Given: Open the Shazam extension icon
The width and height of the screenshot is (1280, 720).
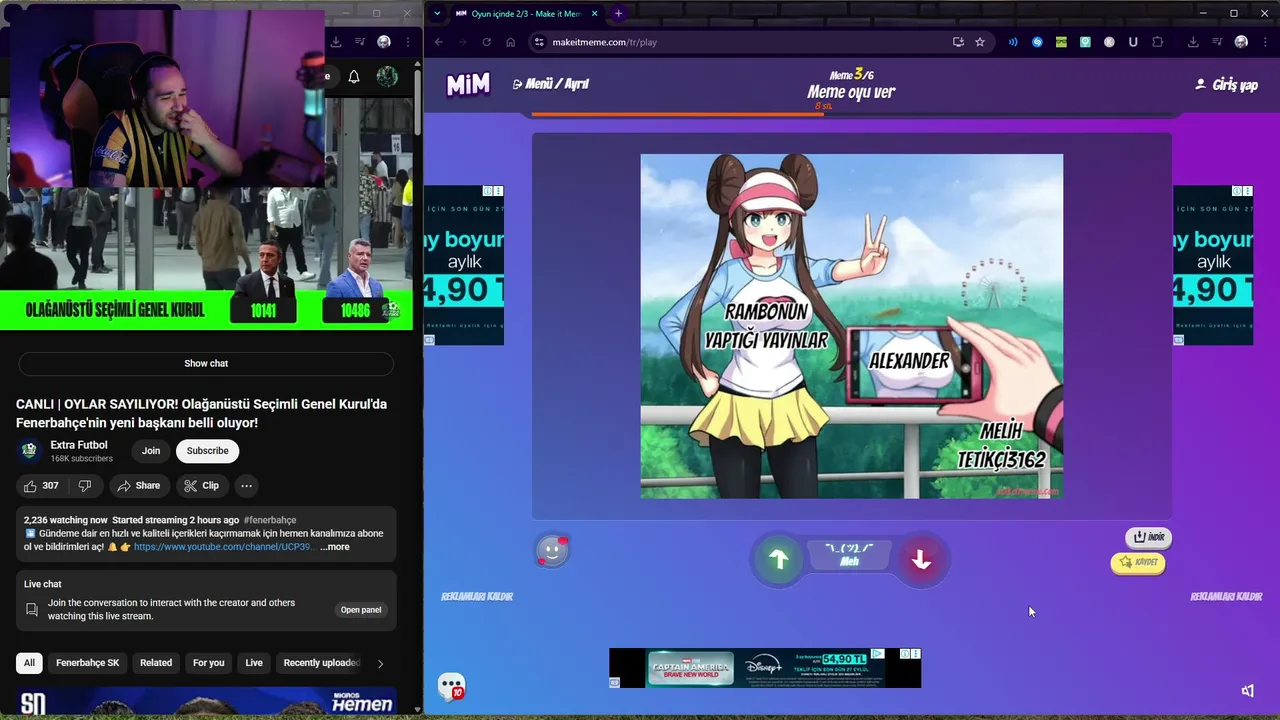Looking at the screenshot, I should coord(1037,42).
